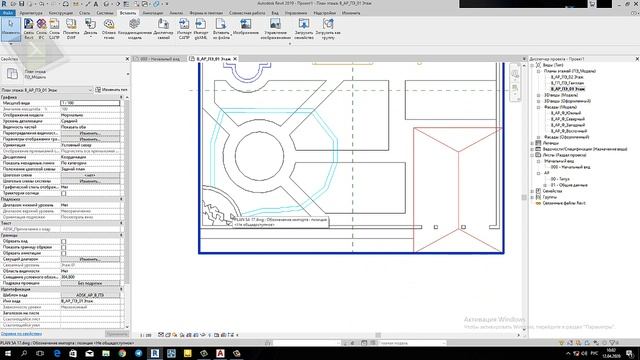
Task: Select Связанные файлы Revit in project browser
Action: pyautogui.click(x=564, y=203)
